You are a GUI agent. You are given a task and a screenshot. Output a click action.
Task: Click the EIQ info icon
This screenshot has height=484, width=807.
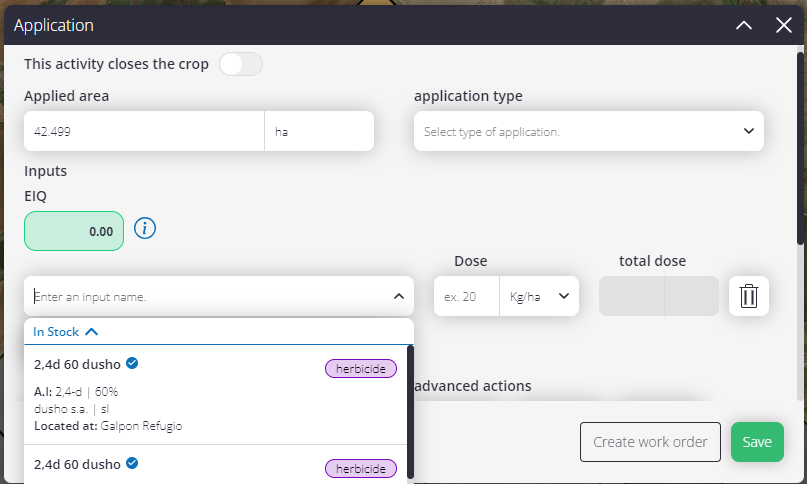tap(145, 228)
